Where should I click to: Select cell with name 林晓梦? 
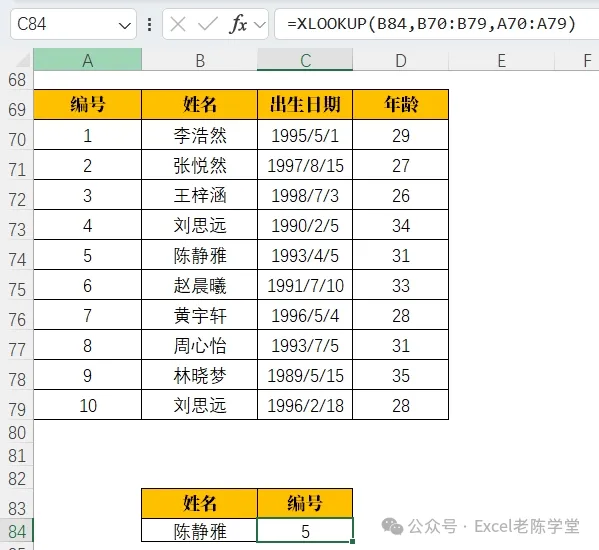pos(199,375)
